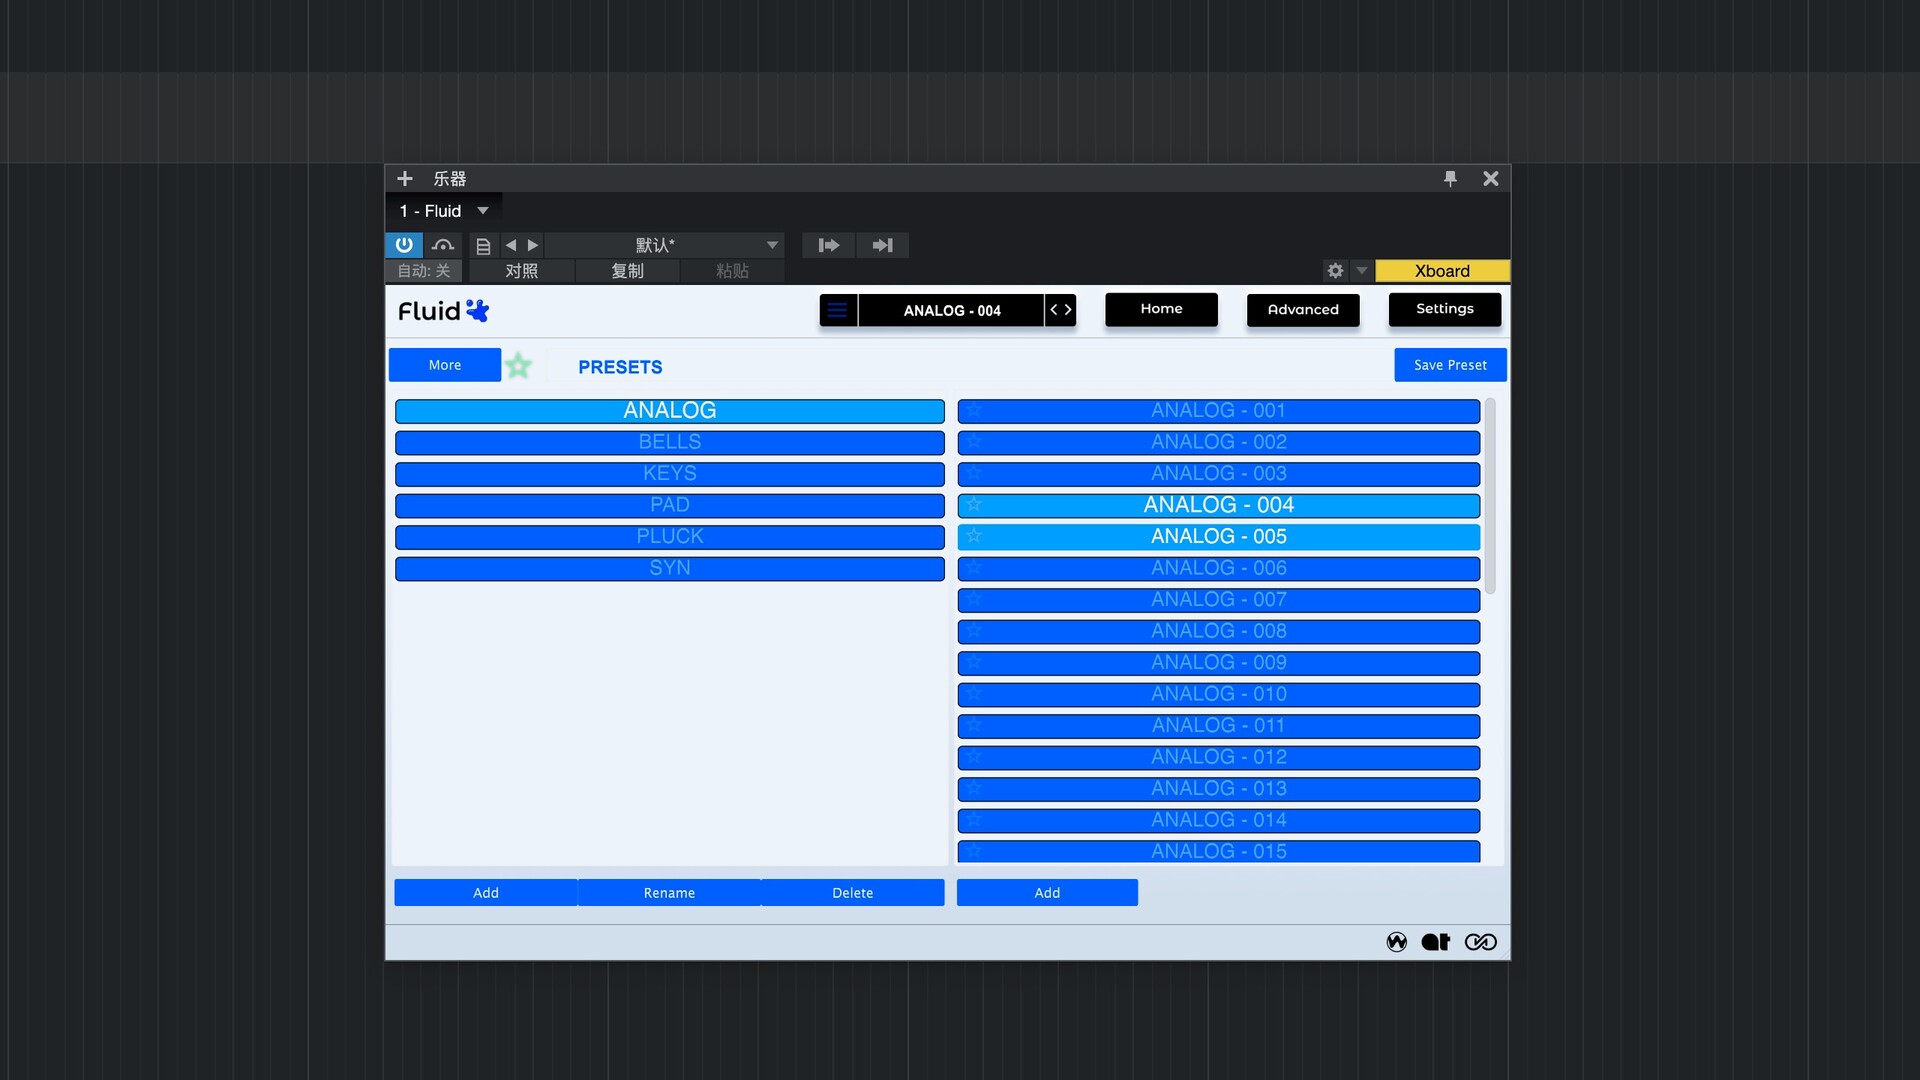Switch to the Home tab
Viewport: 1920px width, 1080px height.
pyautogui.click(x=1161, y=309)
